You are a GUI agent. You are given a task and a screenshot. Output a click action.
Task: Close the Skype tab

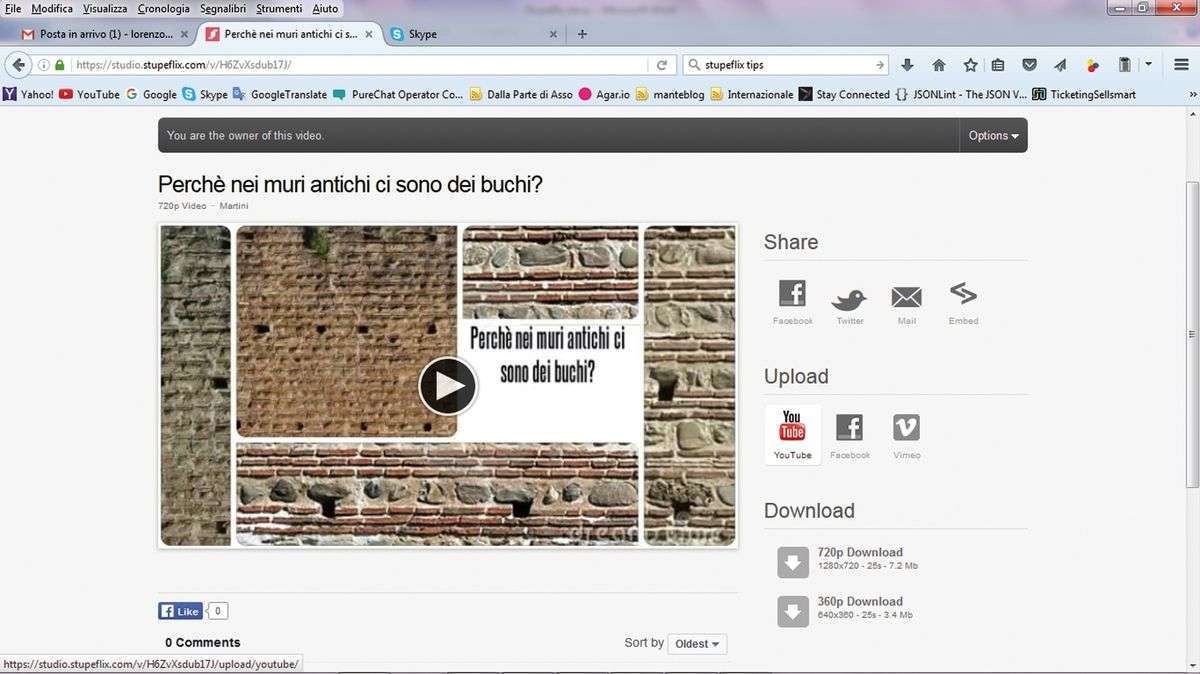pyautogui.click(x=551, y=34)
